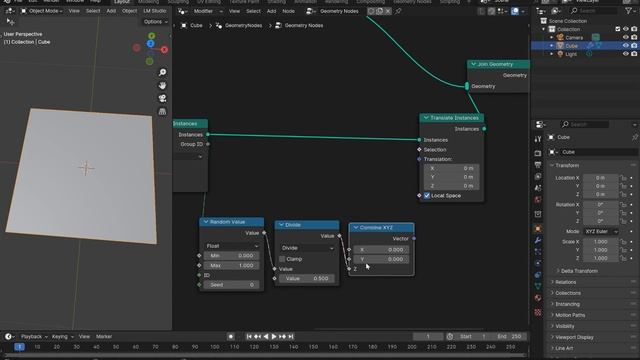Unlink the Geometry Nodes node group
This screenshot has width=640, height=360.
388,11
